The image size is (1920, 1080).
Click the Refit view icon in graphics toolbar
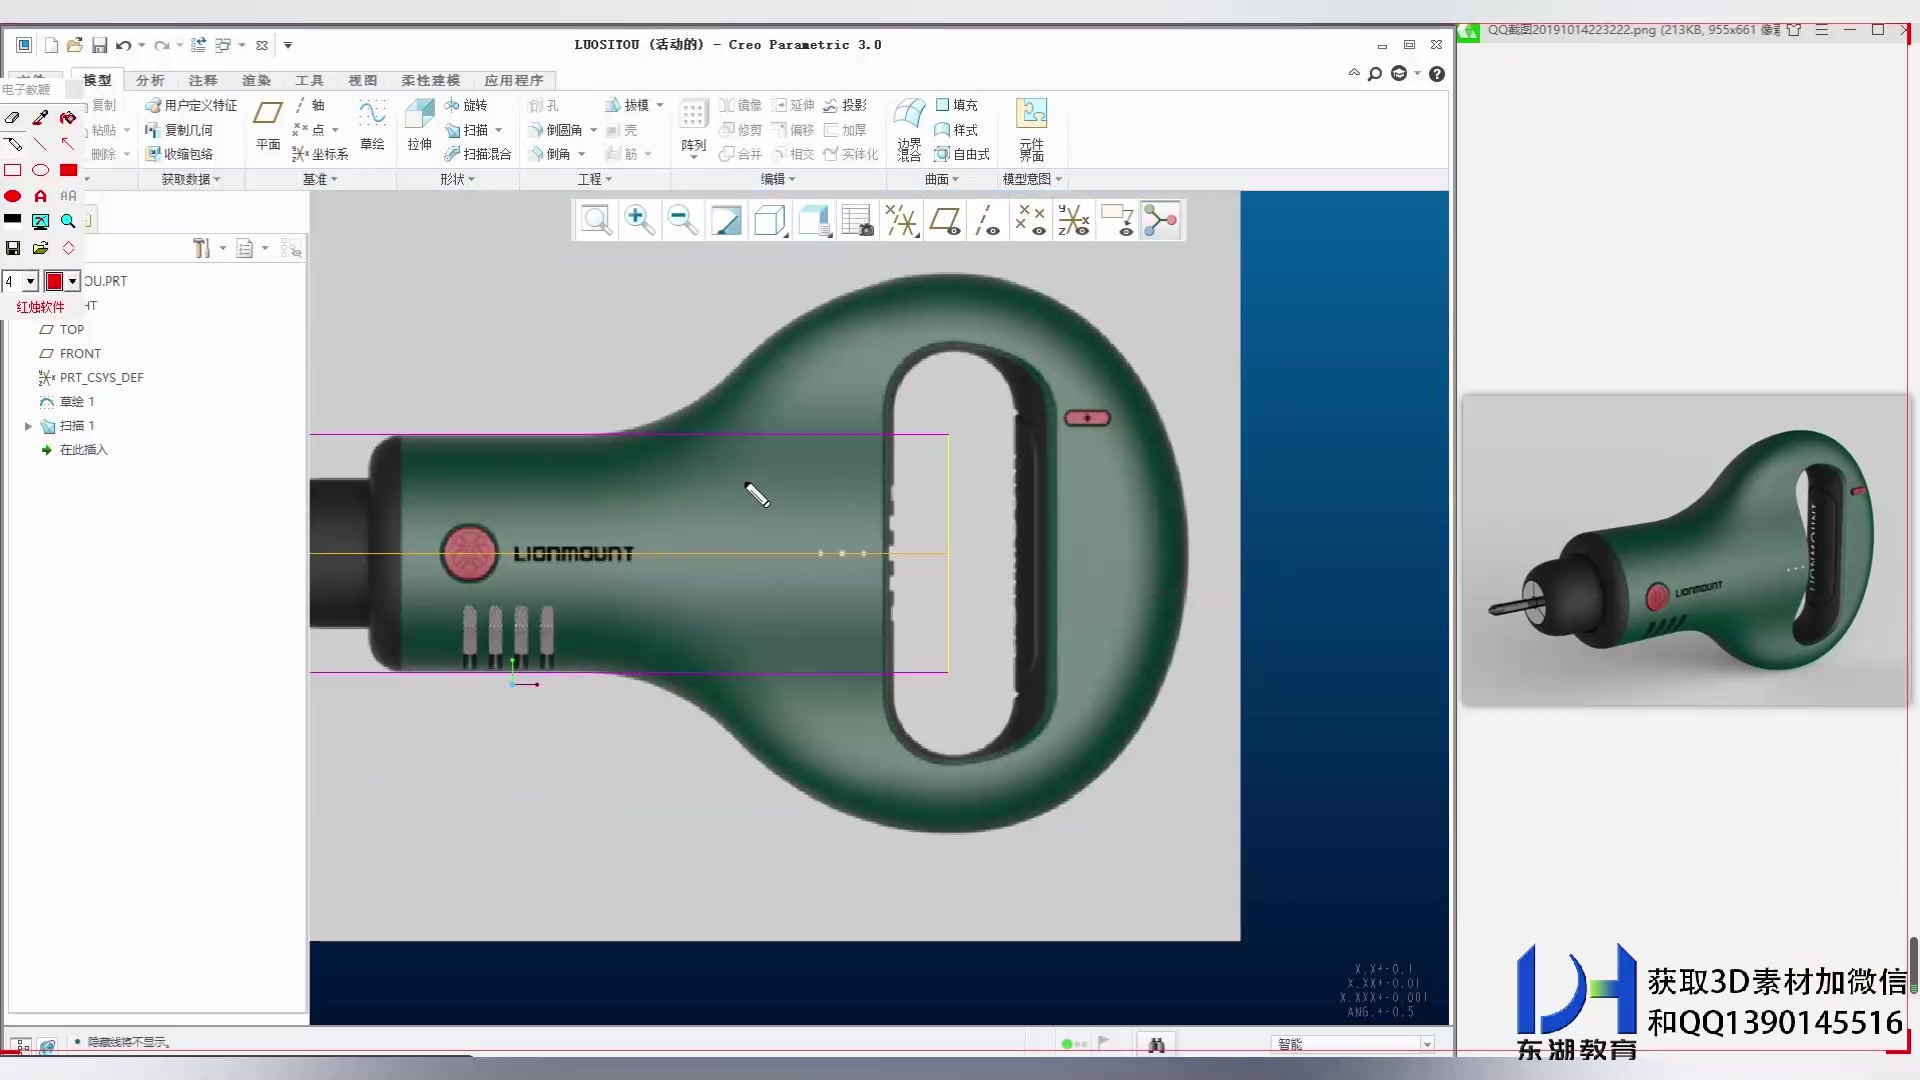pos(596,220)
